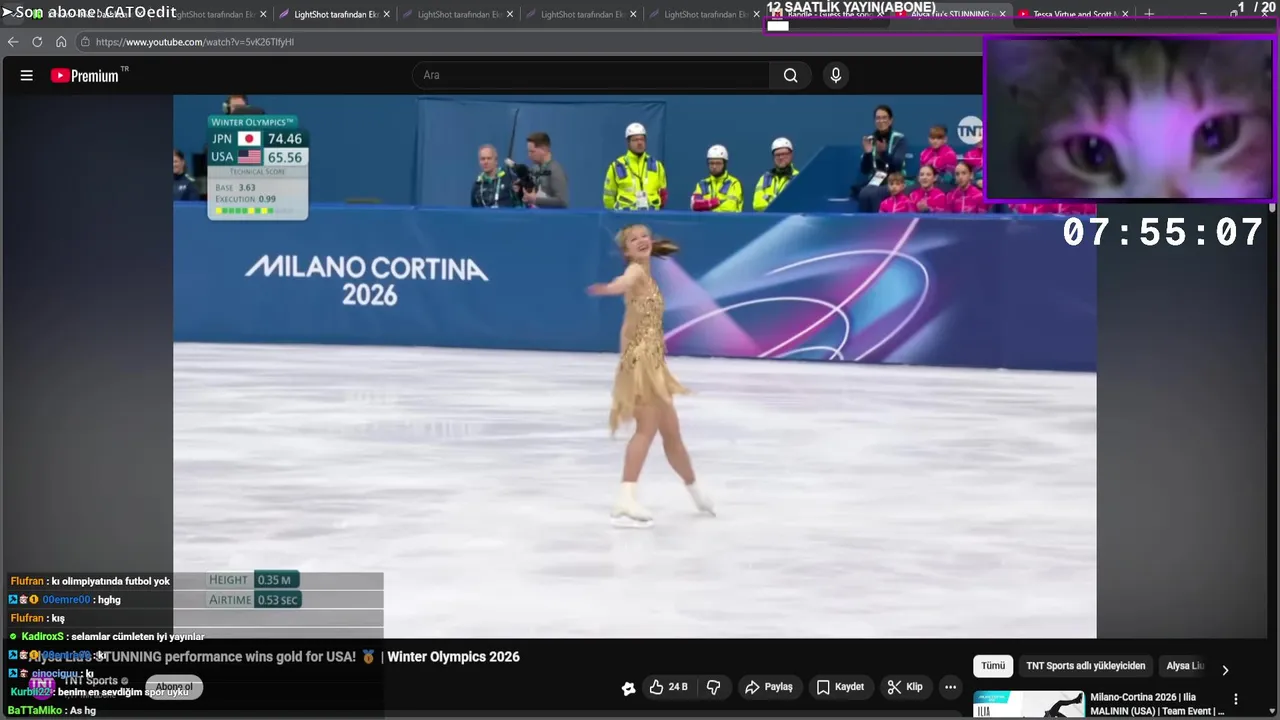Open the YouTube hamburger guide menu
The width and height of the screenshot is (1280, 720).
pyautogui.click(x=27, y=75)
